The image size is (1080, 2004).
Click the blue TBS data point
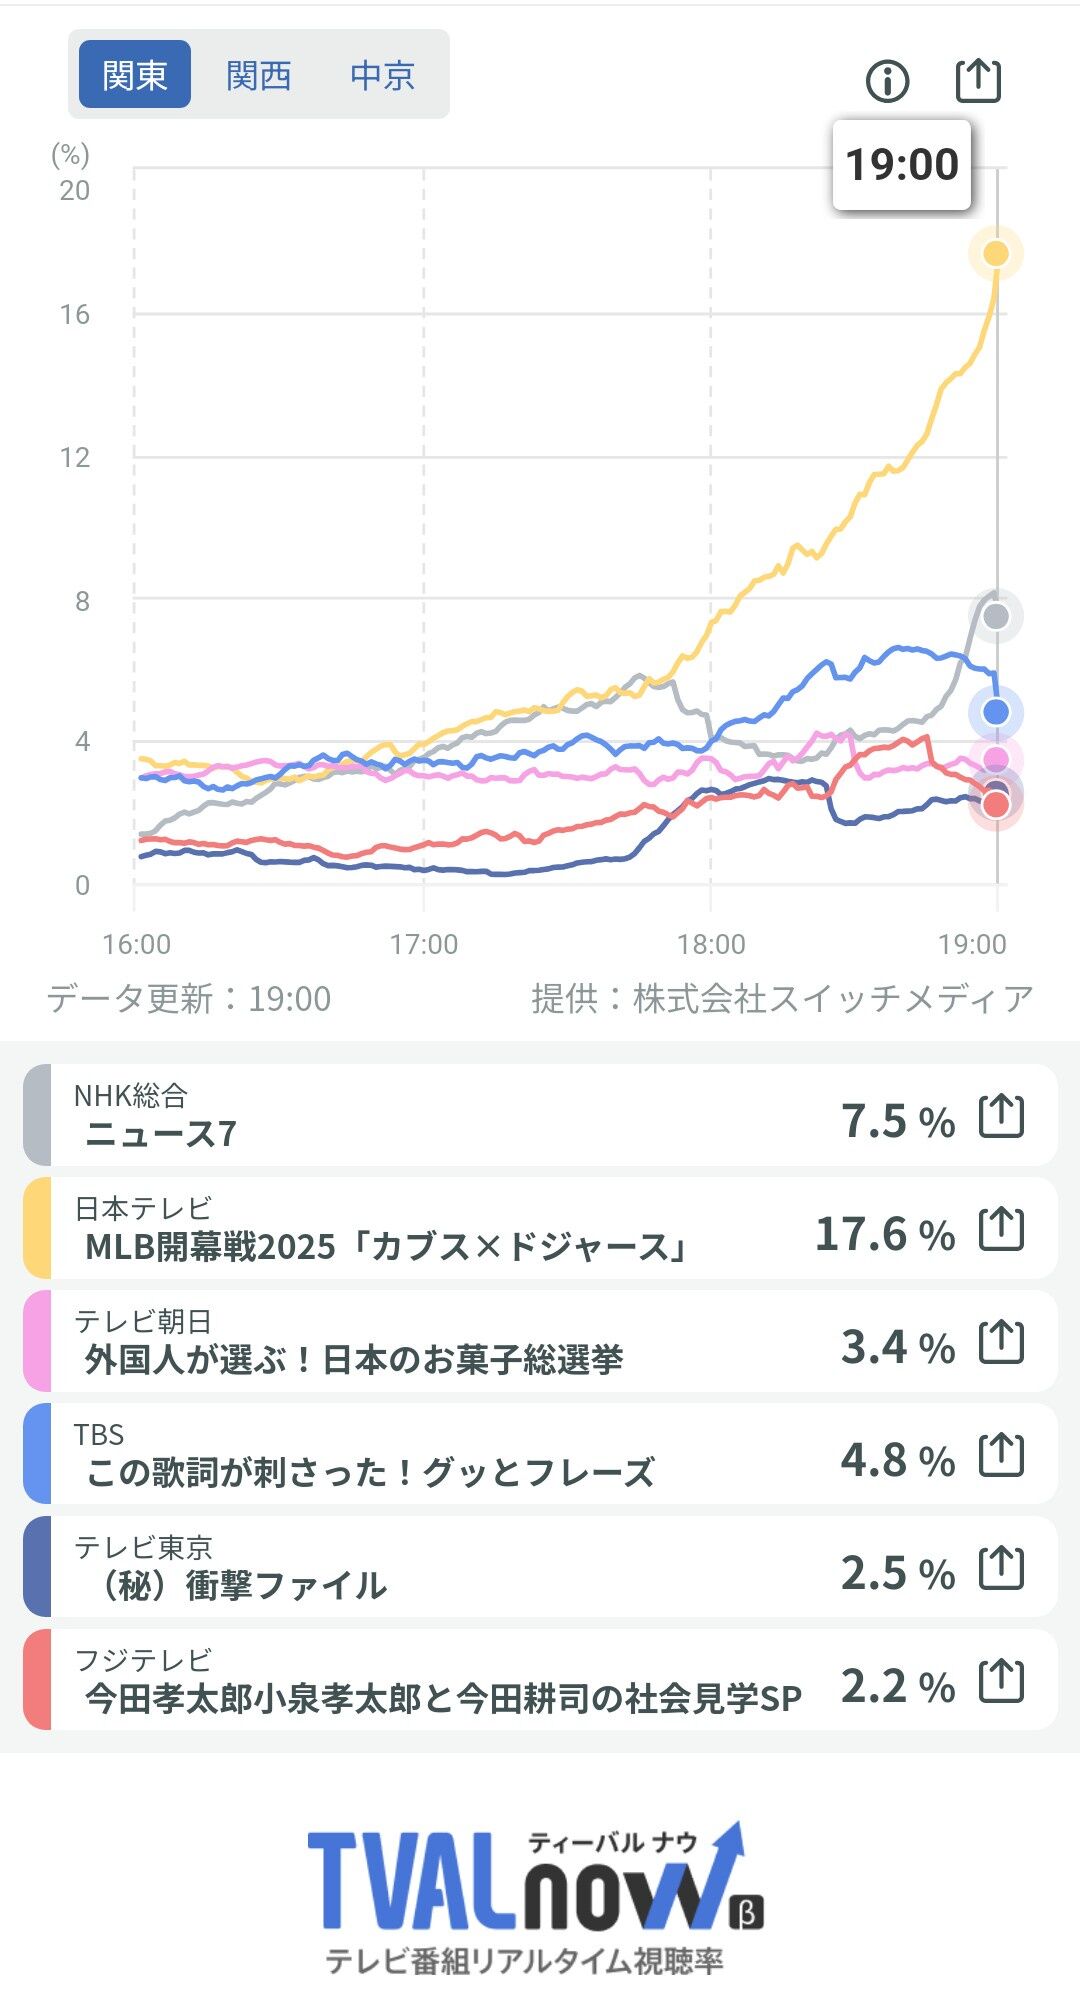click(996, 712)
